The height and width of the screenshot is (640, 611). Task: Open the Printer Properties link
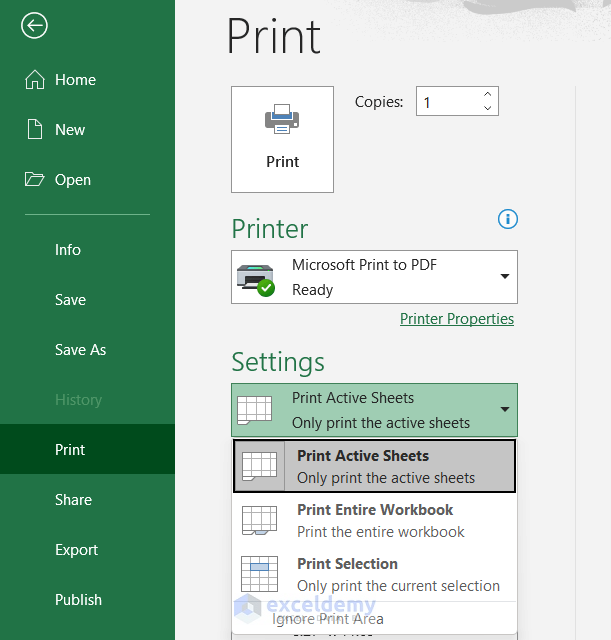coord(457,319)
